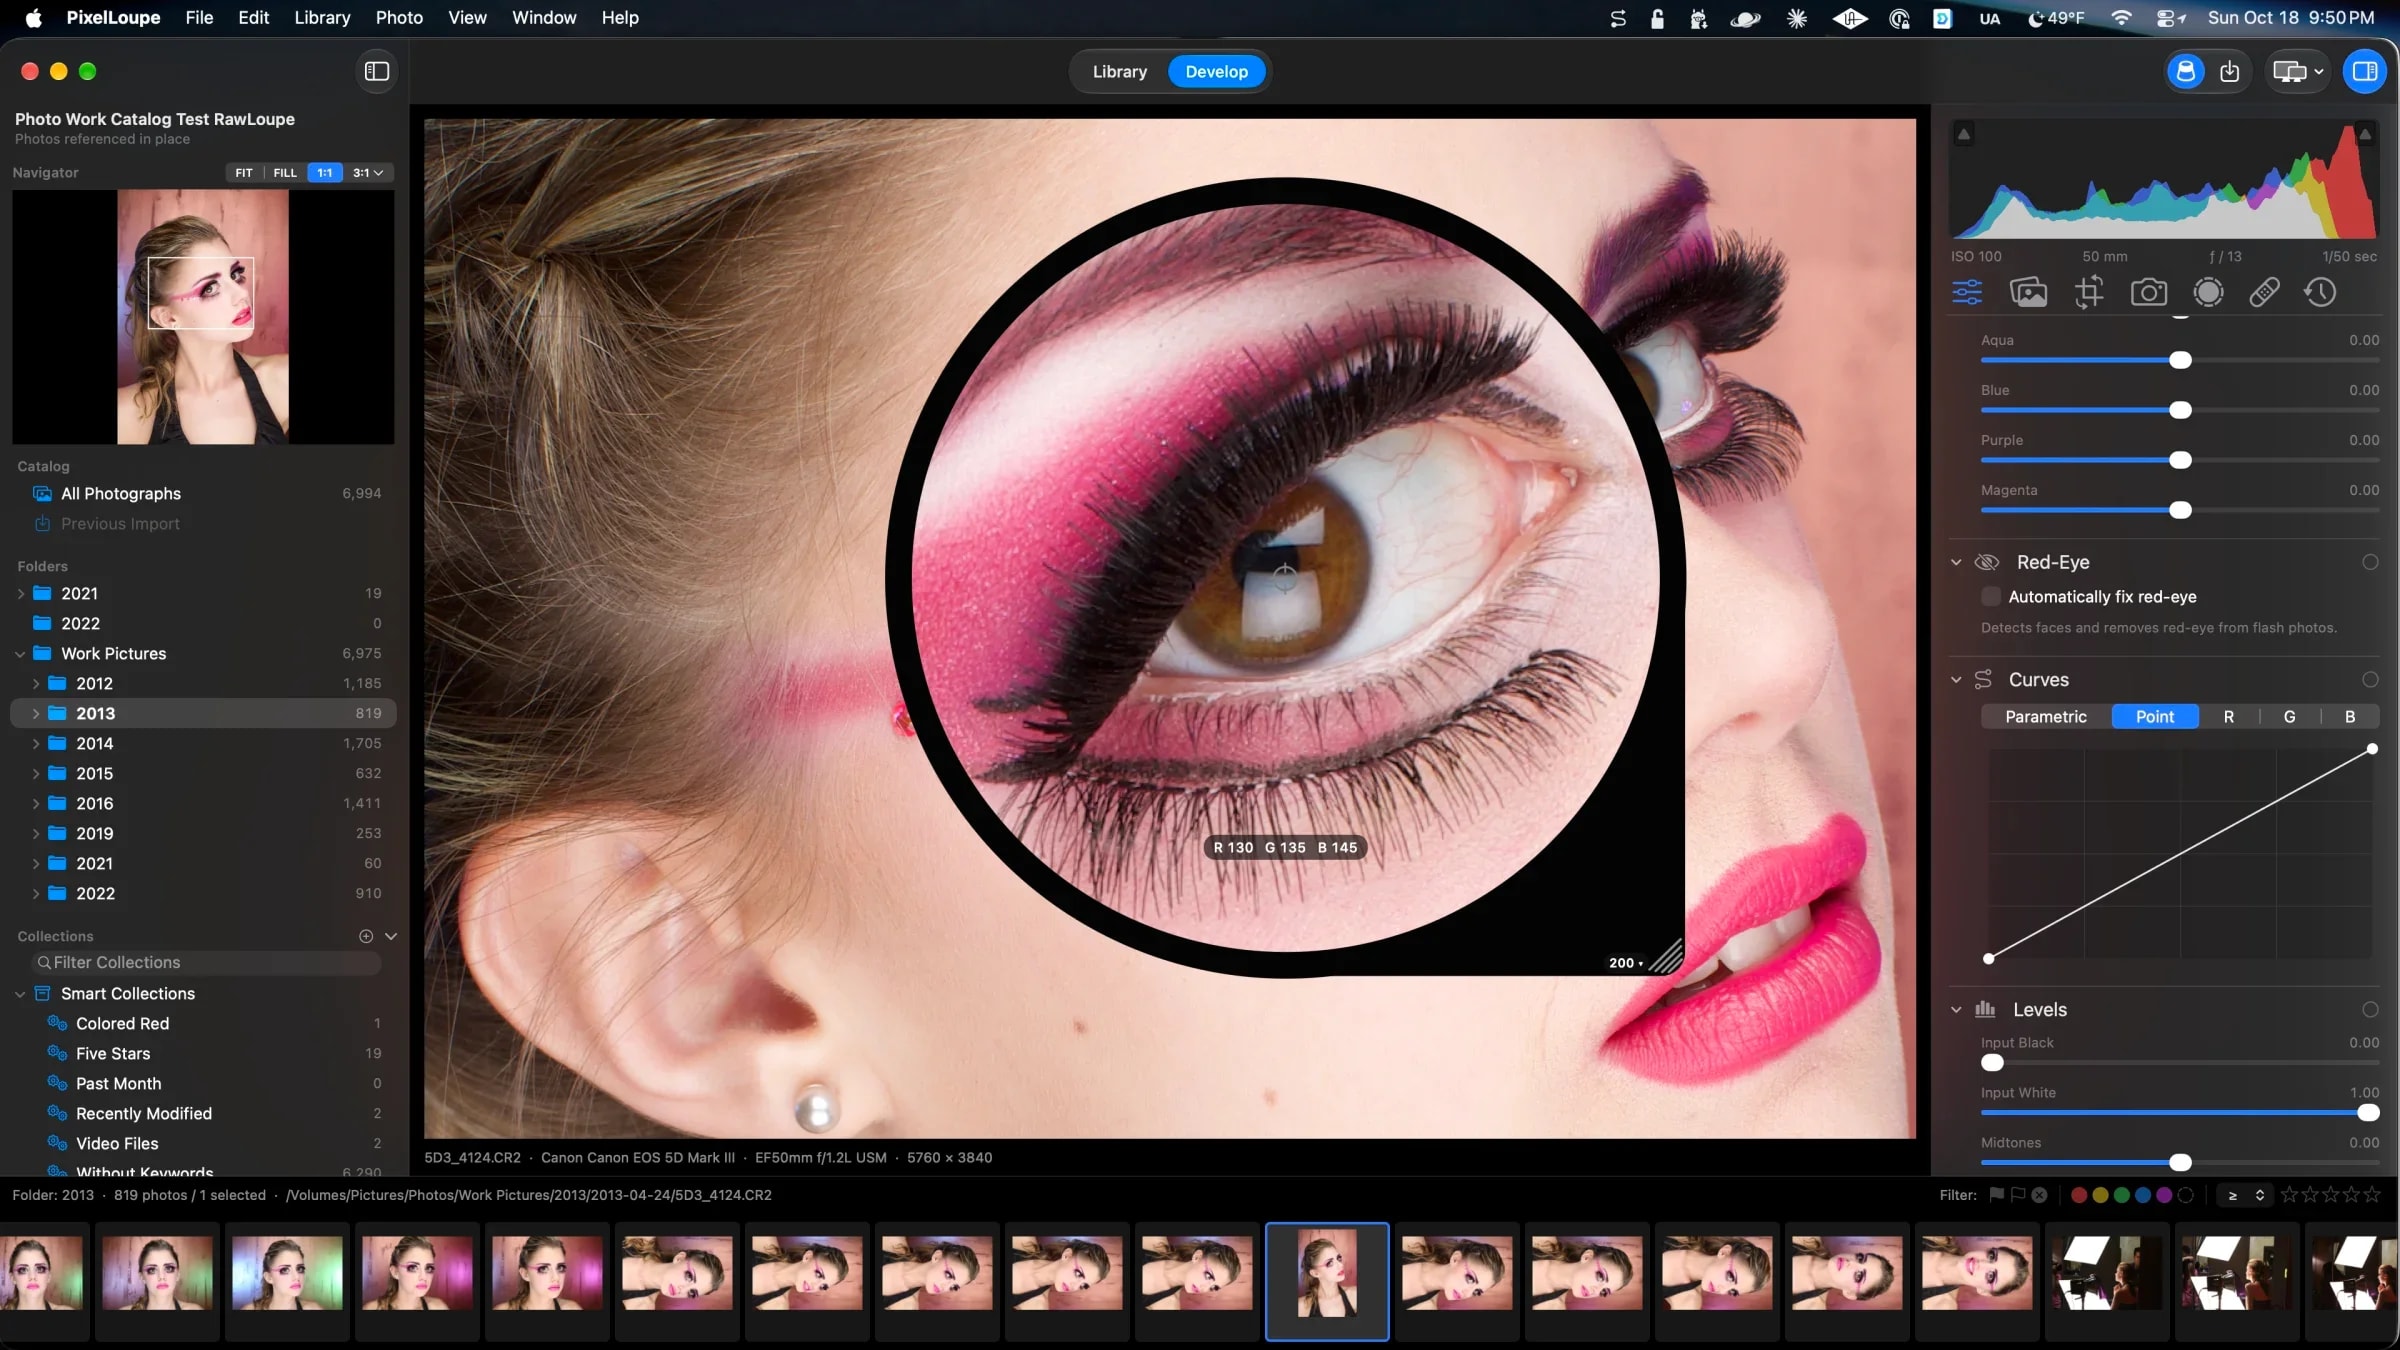2400x1350 pixels.
Task: Toggle the right inspector panel button
Action: click(x=2365, y=71)
